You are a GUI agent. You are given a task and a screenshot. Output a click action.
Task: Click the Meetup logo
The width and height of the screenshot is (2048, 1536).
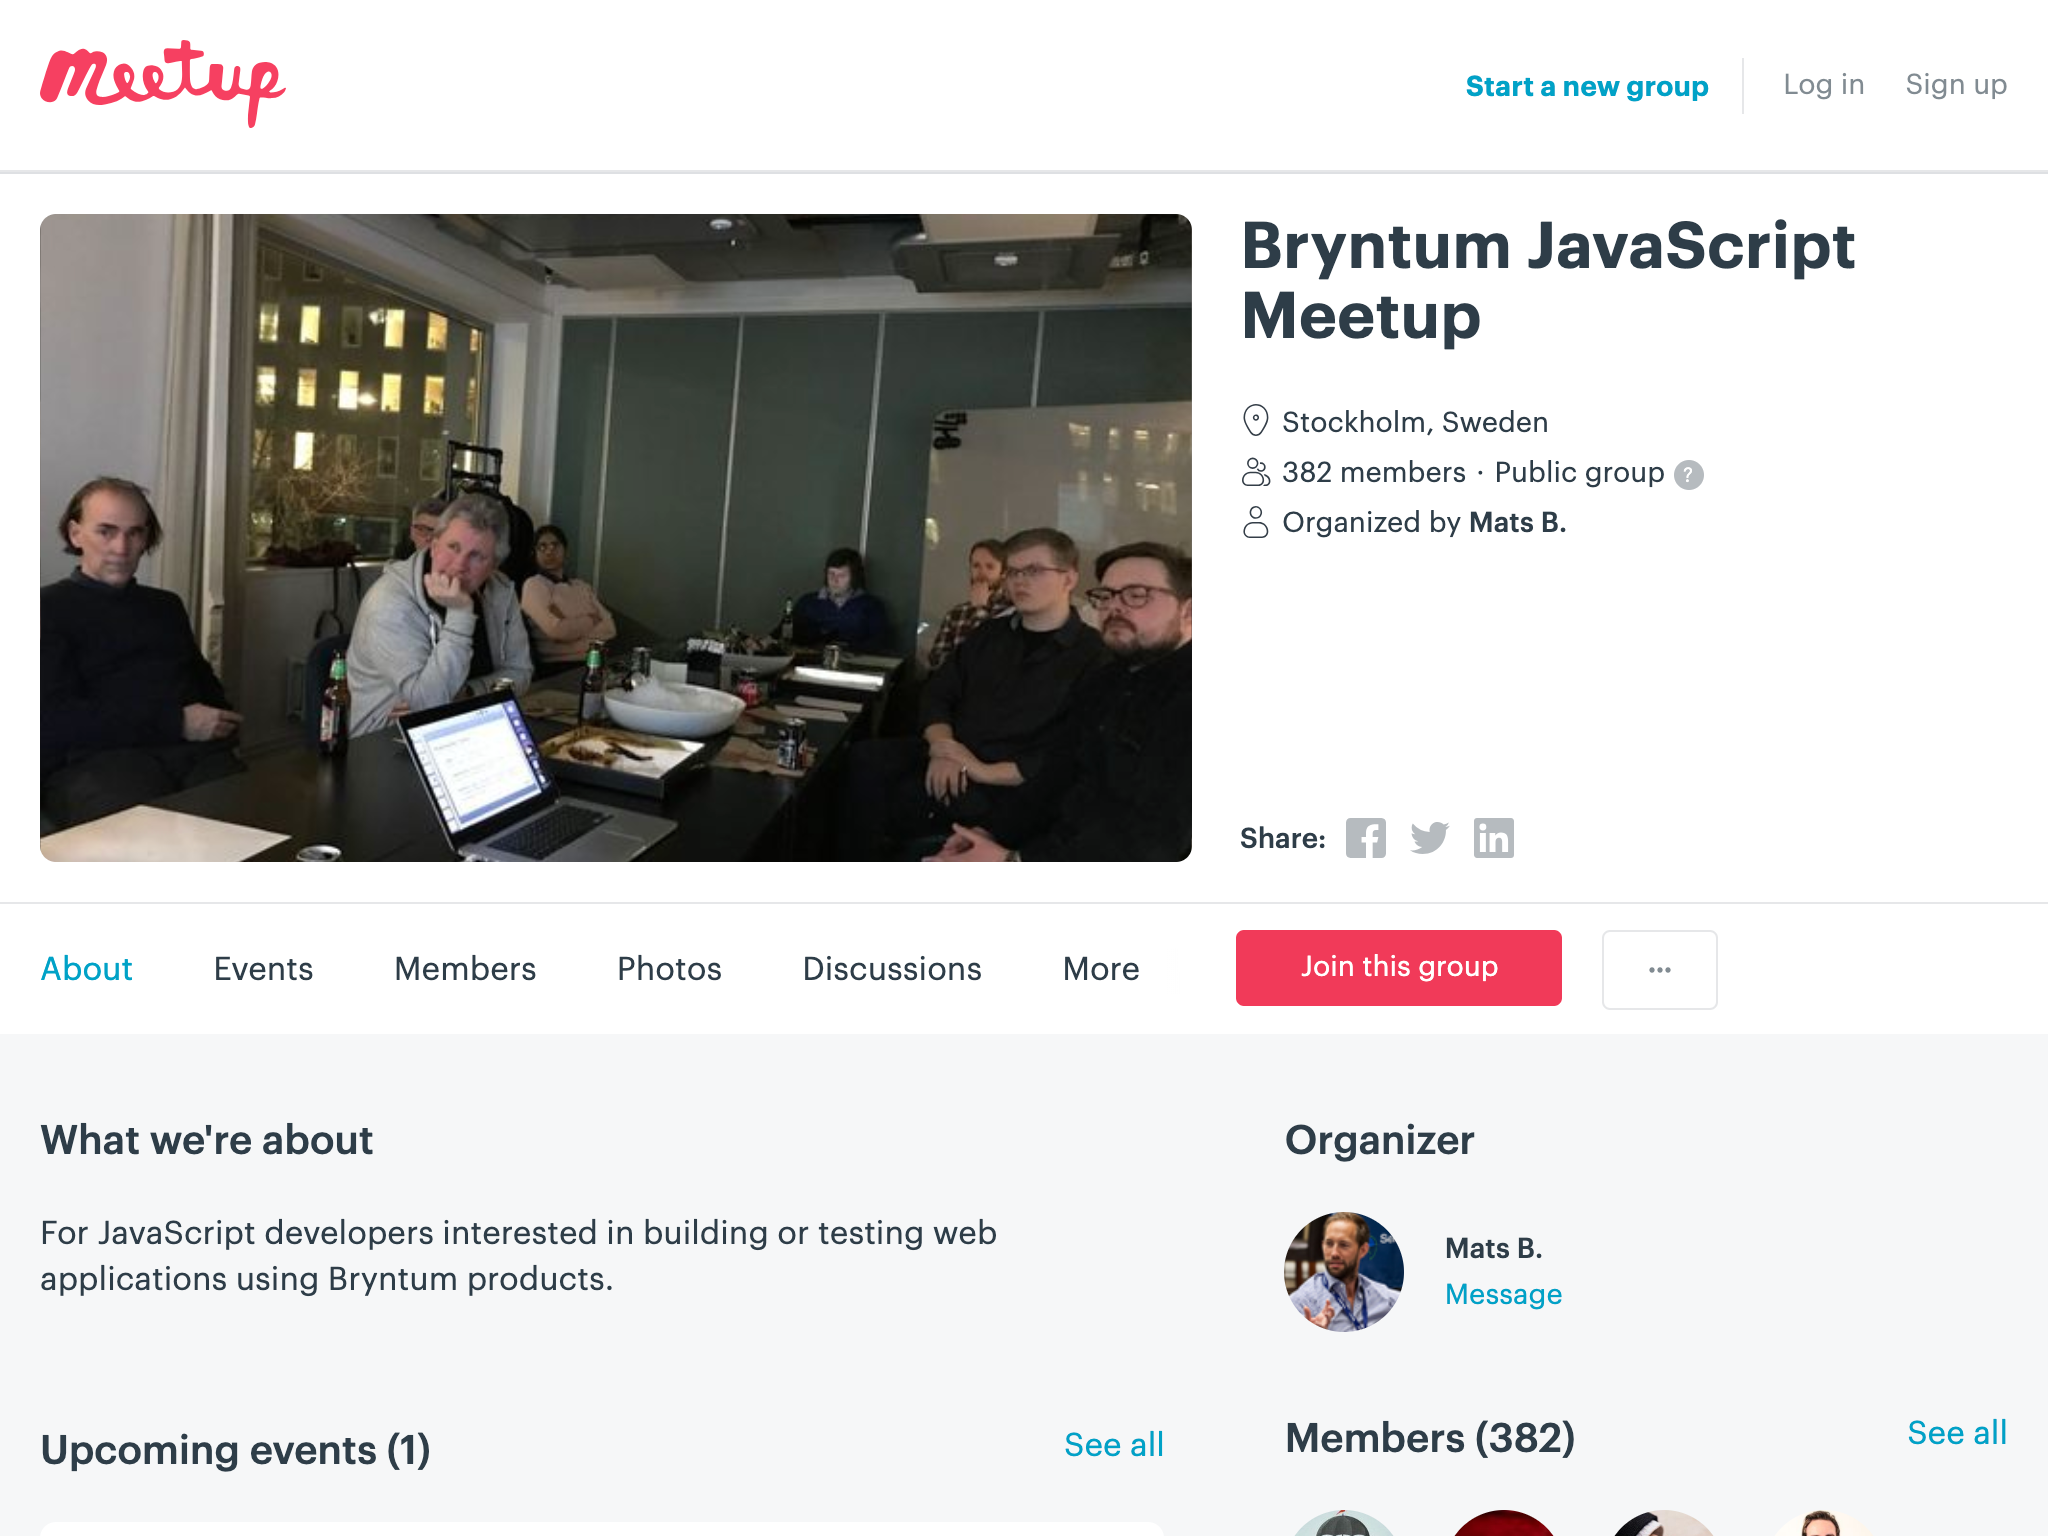click(x=163, y=84)
